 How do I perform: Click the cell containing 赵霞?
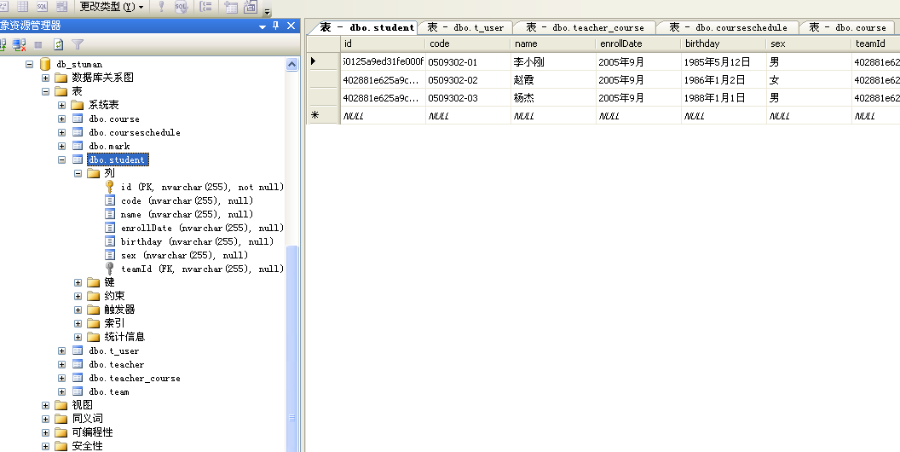pyautogui.click(x=553, y=80)
